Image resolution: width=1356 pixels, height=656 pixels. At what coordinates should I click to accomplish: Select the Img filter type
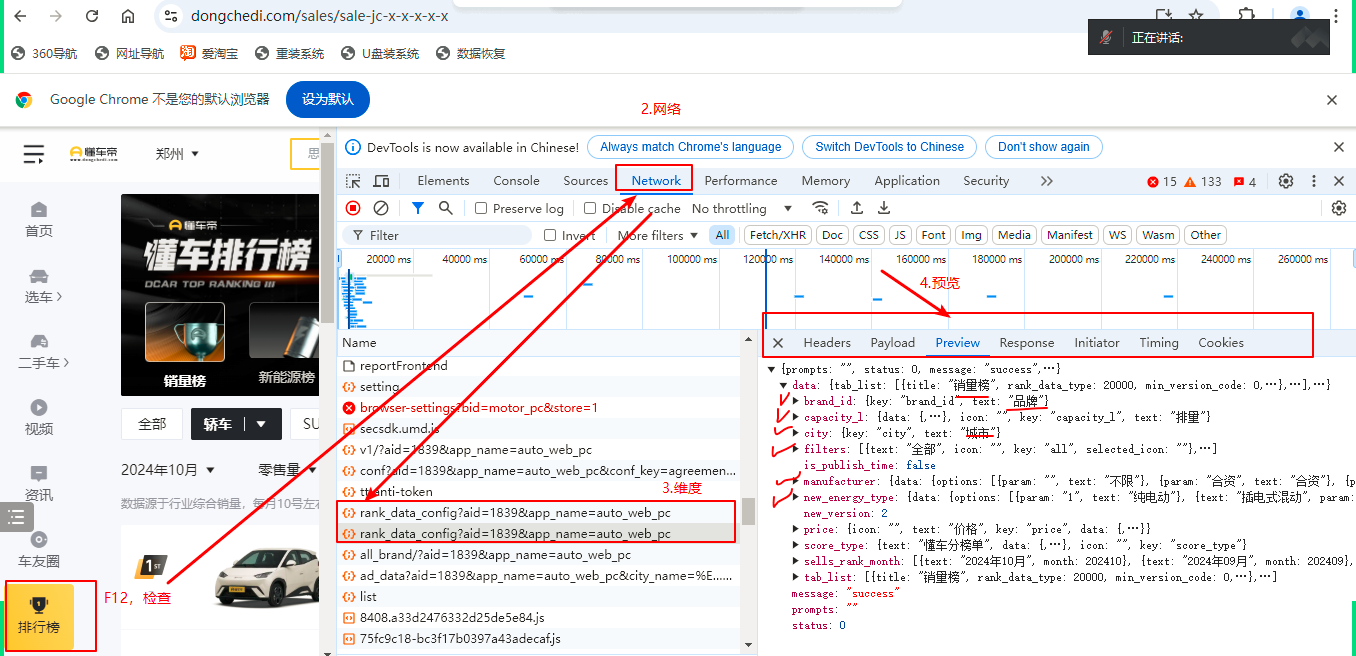point(970,235)
